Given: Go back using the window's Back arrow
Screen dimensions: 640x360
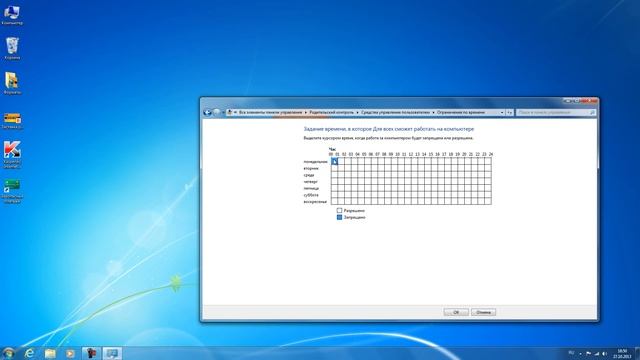Looking at the screenshot, I should coord(207,112).
